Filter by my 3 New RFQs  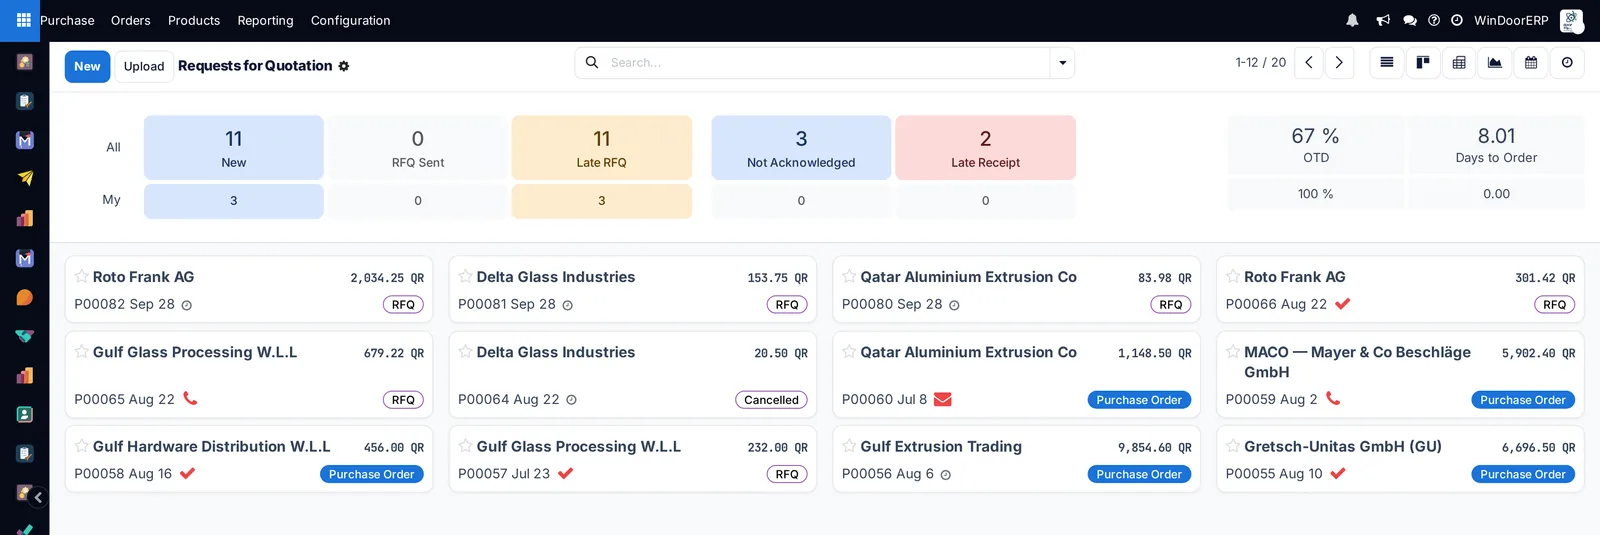[x=234, y=201]
